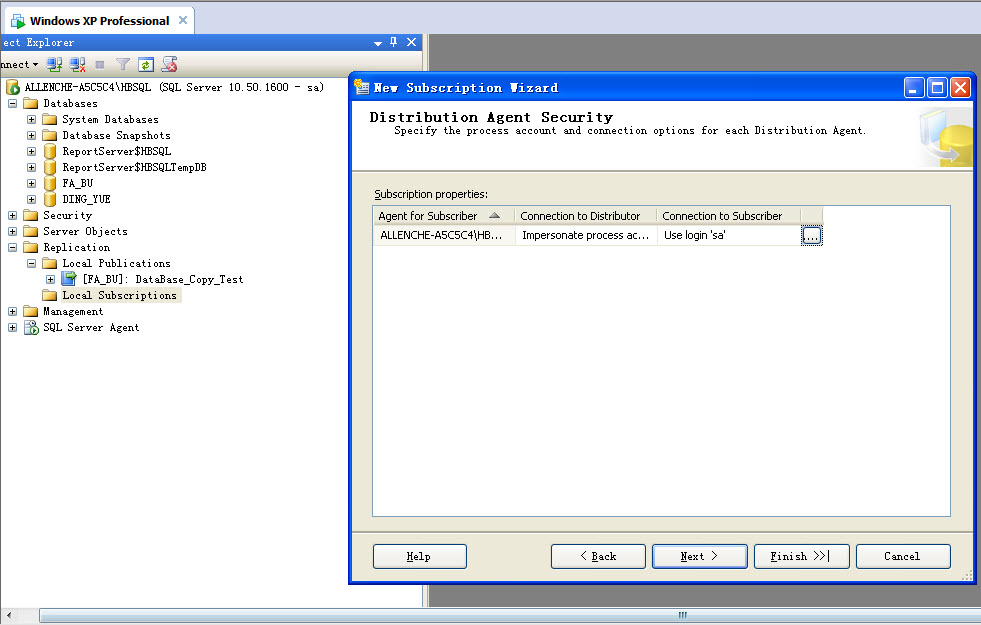Click the Filter funnel icon

[123, 64]
